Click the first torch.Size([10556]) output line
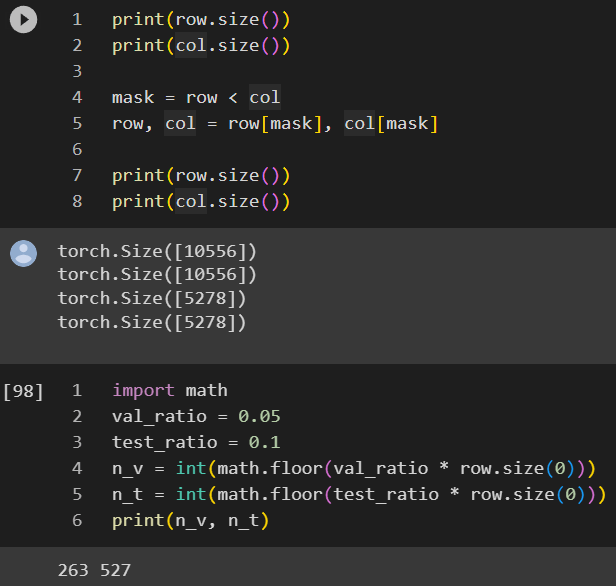The height and width of the screenshot is (586, 616). coord(157,250)
